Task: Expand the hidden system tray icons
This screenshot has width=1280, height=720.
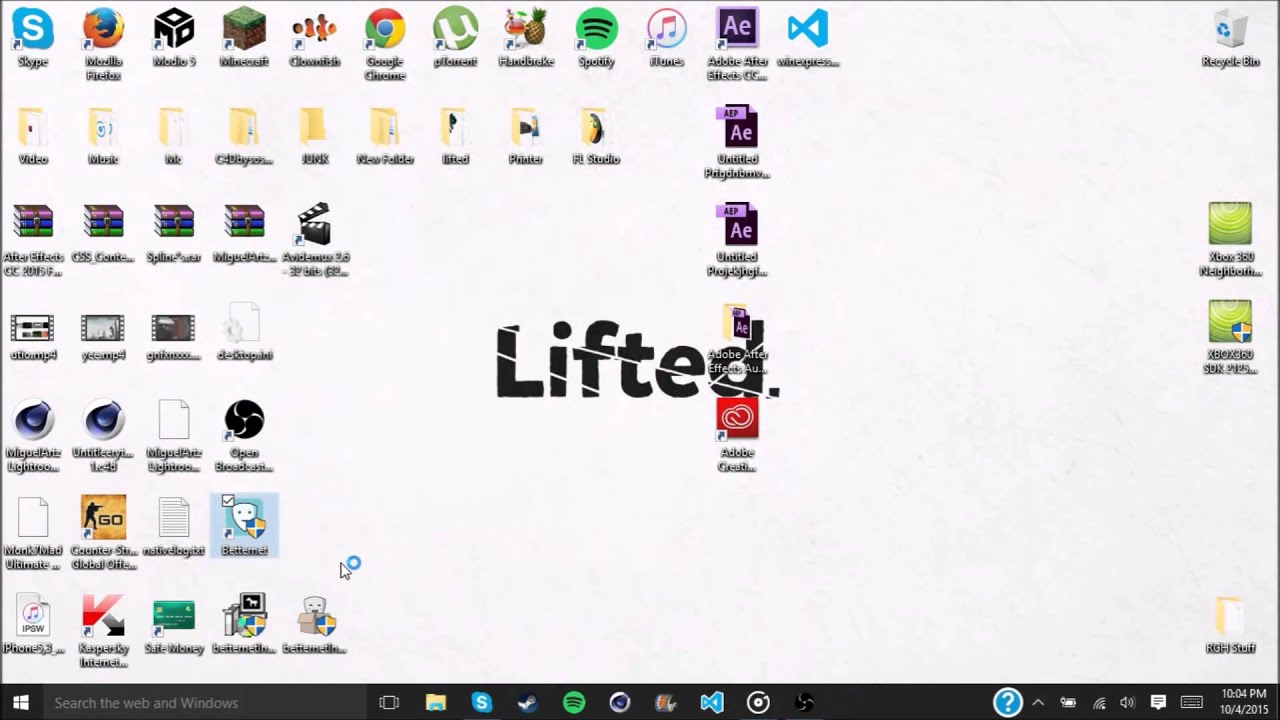Action: (1038, 703)
